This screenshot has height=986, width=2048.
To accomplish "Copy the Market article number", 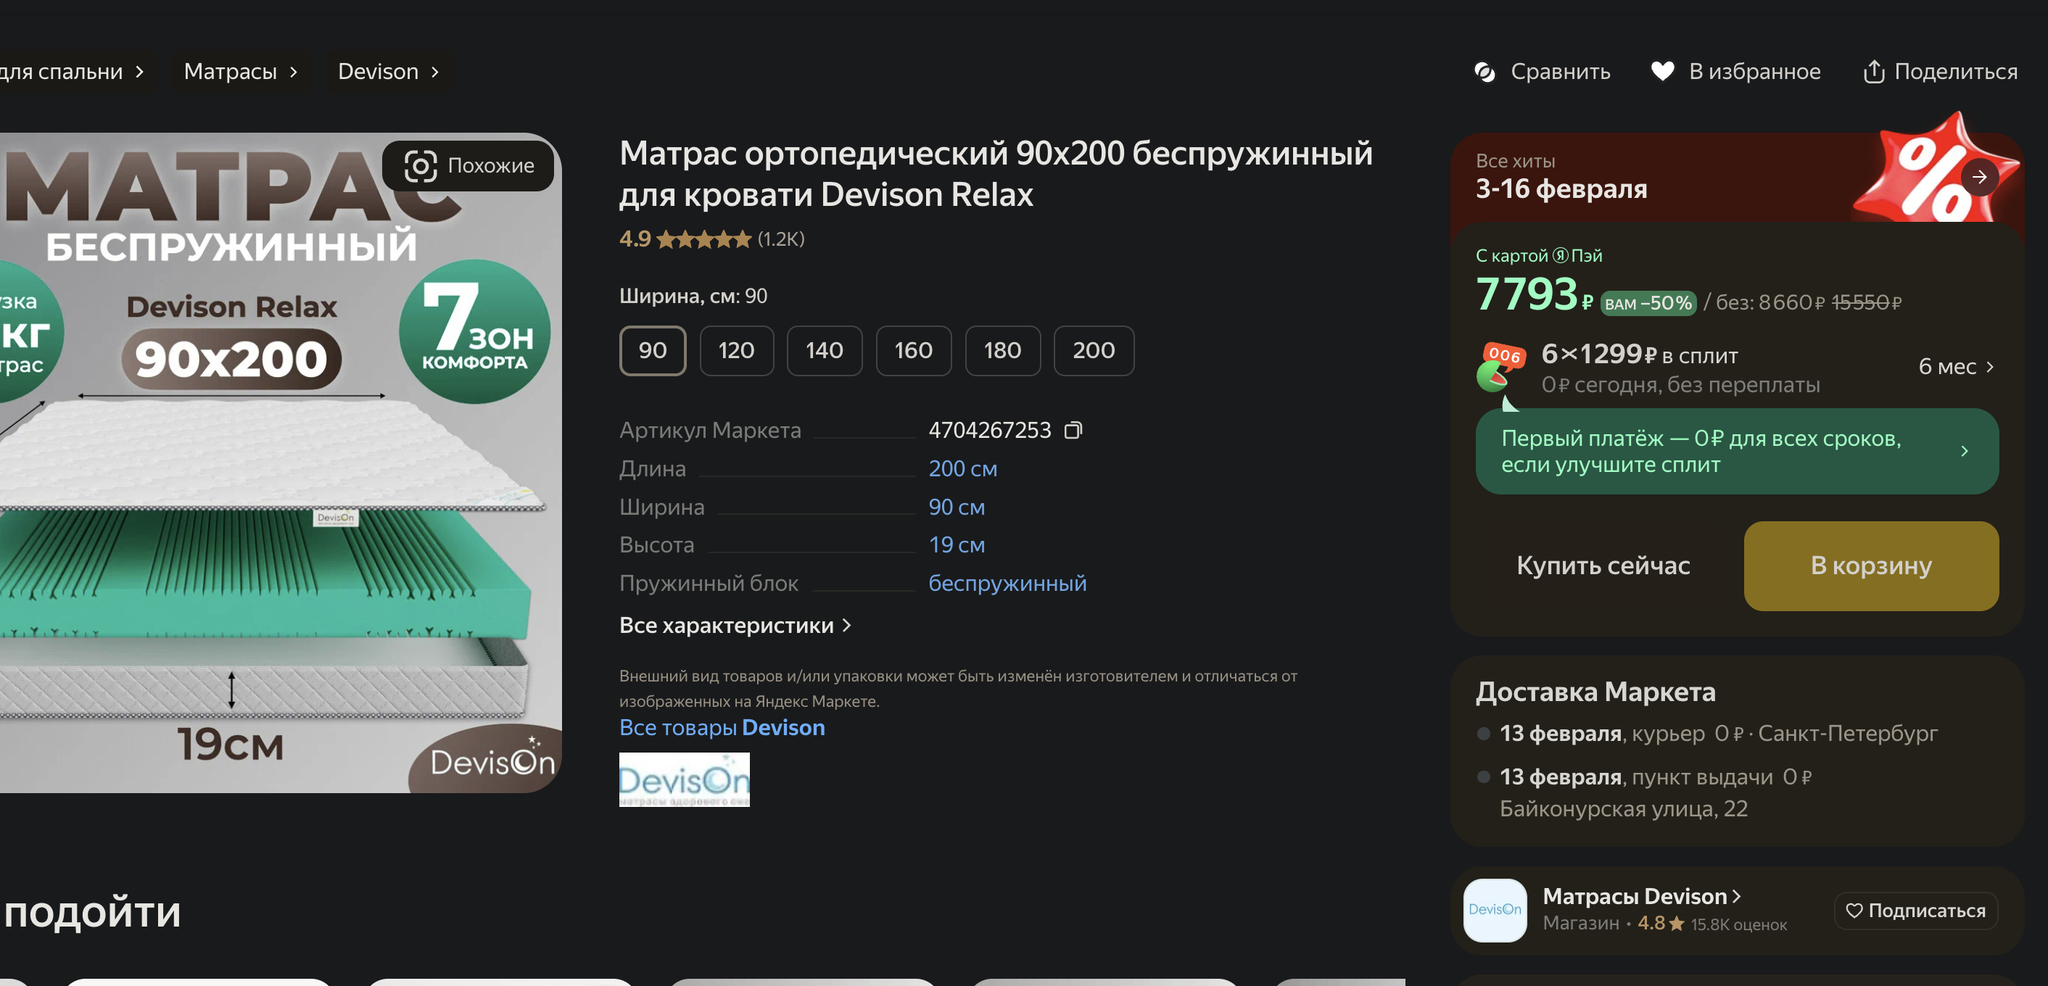I will 1073,430.
